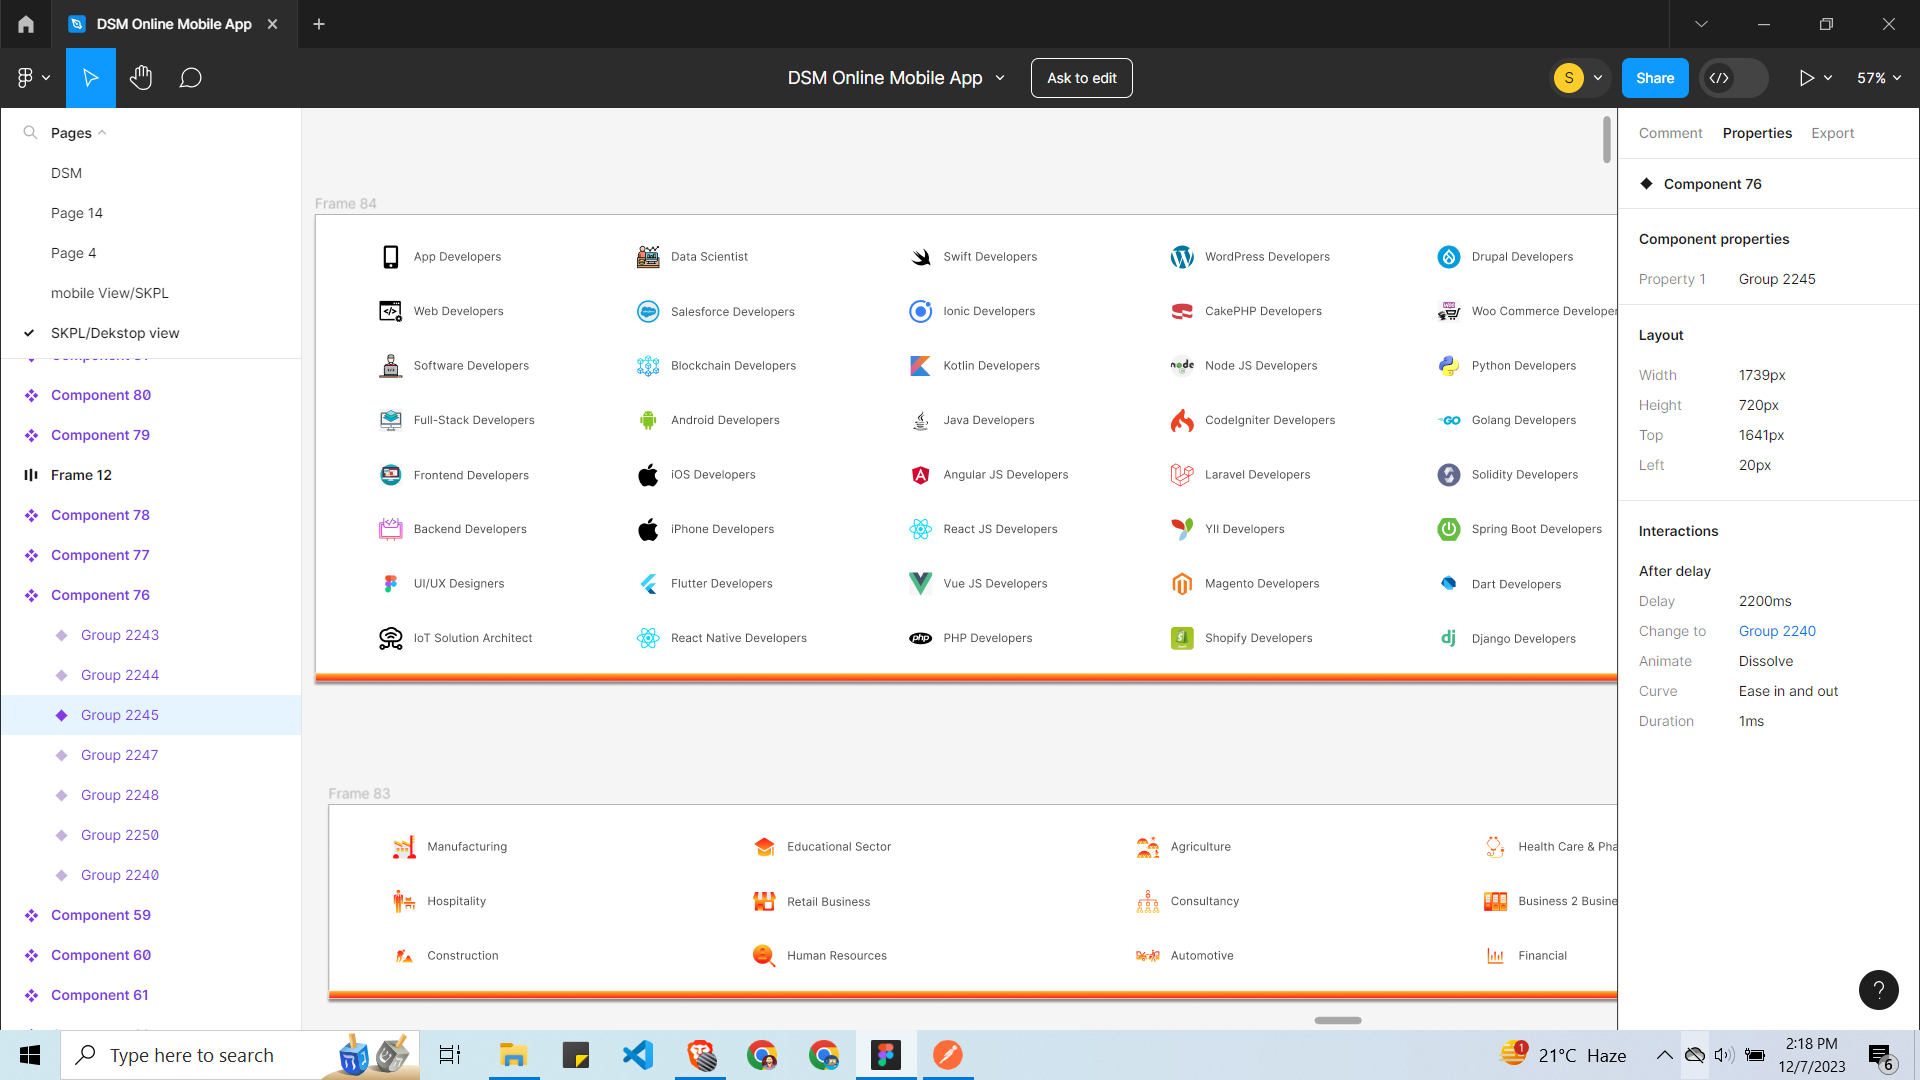1920x1080 pixels.
Task: Click the horizontal canvas scrollbar
Action: [1338, 1020]
